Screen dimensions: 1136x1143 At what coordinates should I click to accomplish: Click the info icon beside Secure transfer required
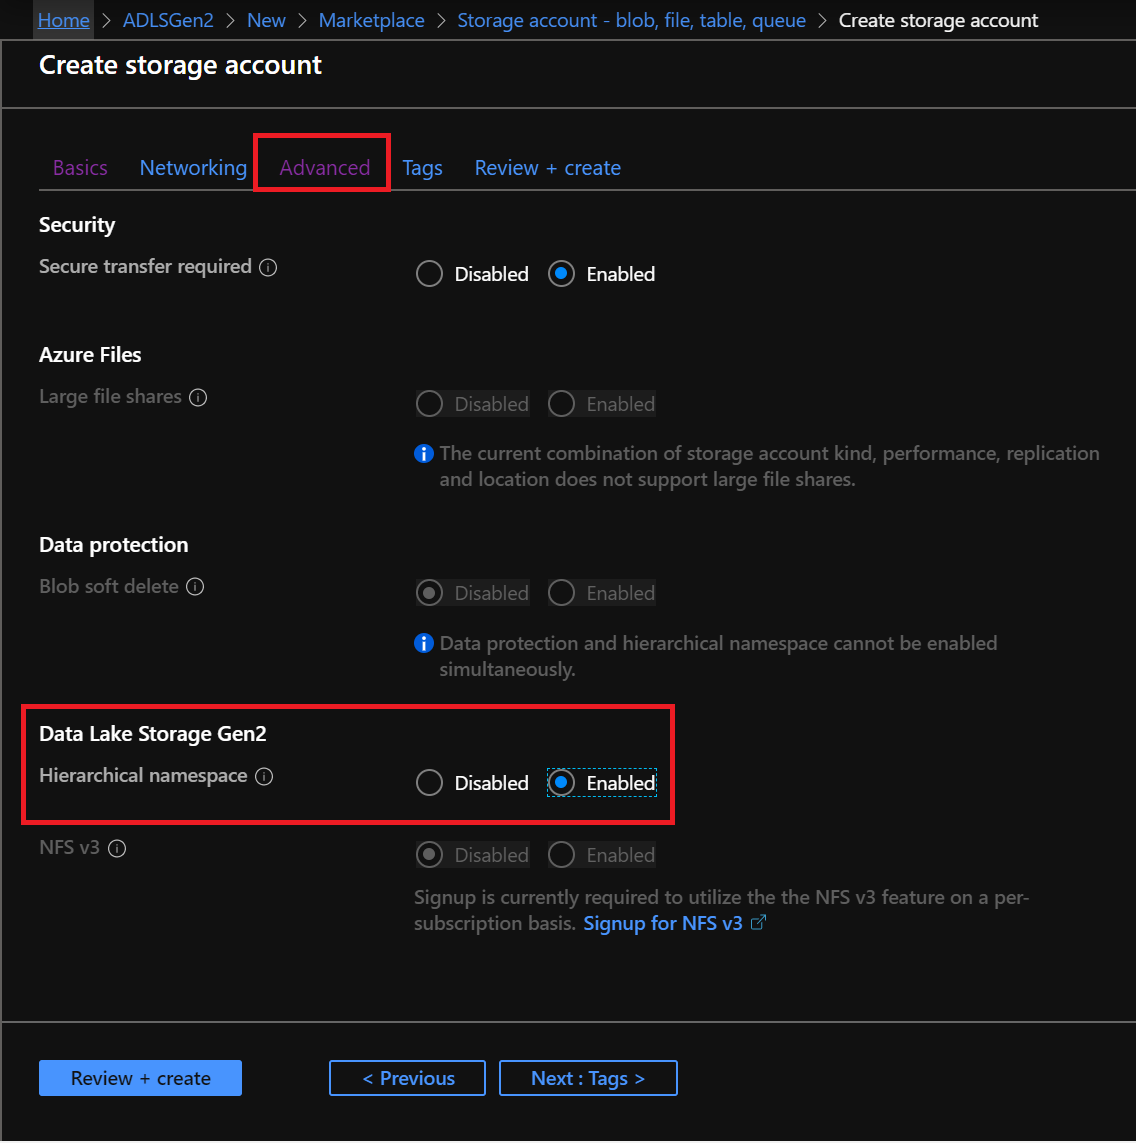tap(267, 268)
